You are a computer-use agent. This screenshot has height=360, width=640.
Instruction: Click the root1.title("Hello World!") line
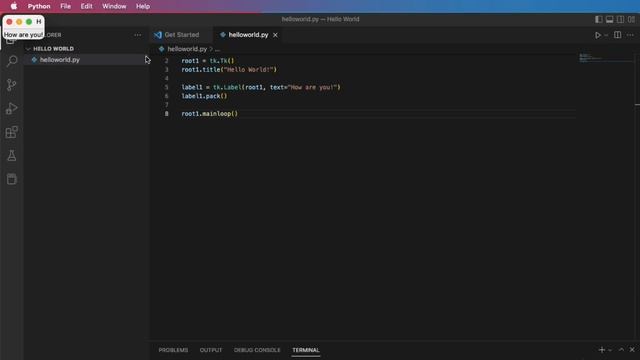229,70
